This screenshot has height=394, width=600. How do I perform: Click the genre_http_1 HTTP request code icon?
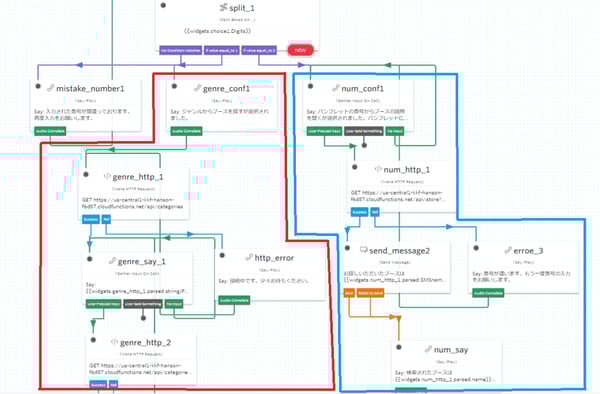107,176
